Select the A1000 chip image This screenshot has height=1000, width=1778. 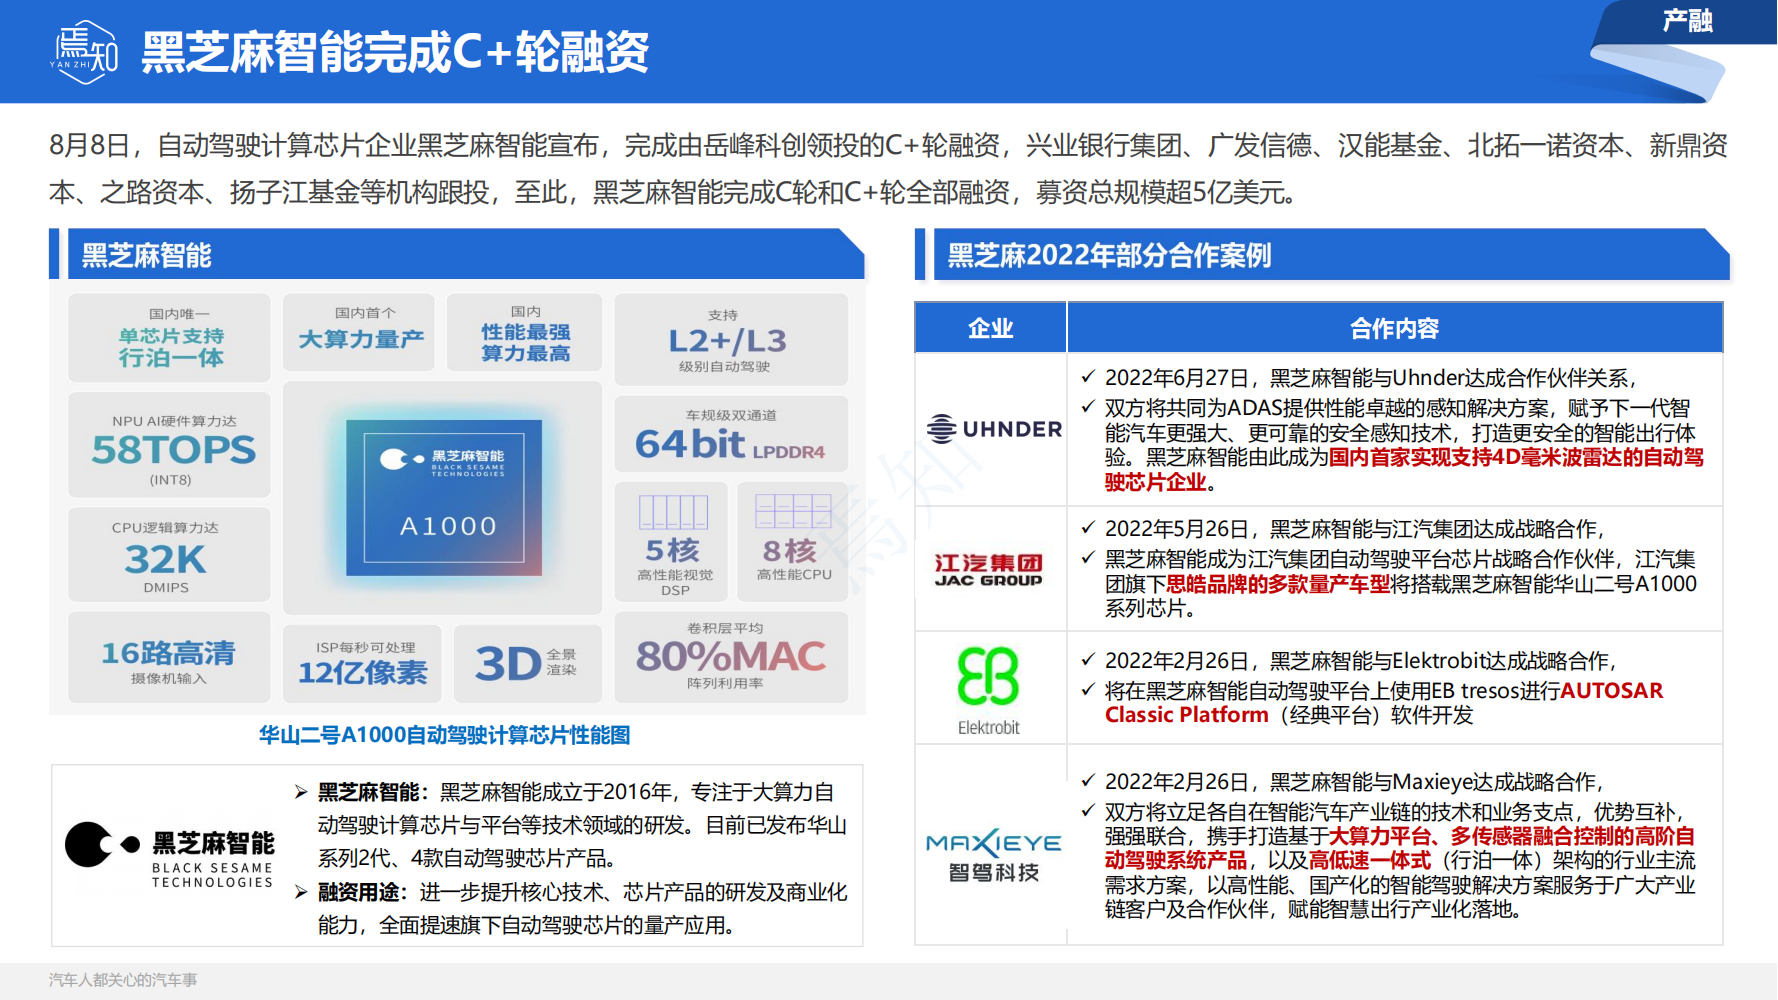(x=444, y=498)
